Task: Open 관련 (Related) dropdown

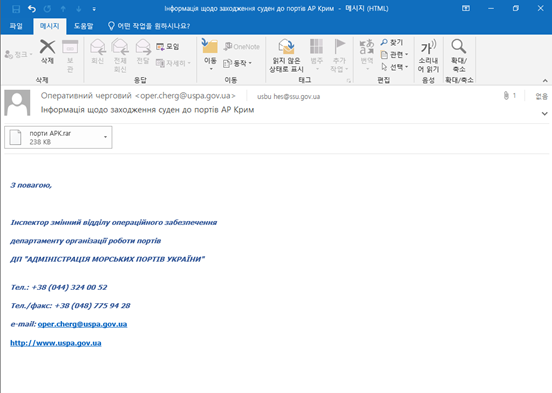Action: pyautogui.click(x=394, y=55)
